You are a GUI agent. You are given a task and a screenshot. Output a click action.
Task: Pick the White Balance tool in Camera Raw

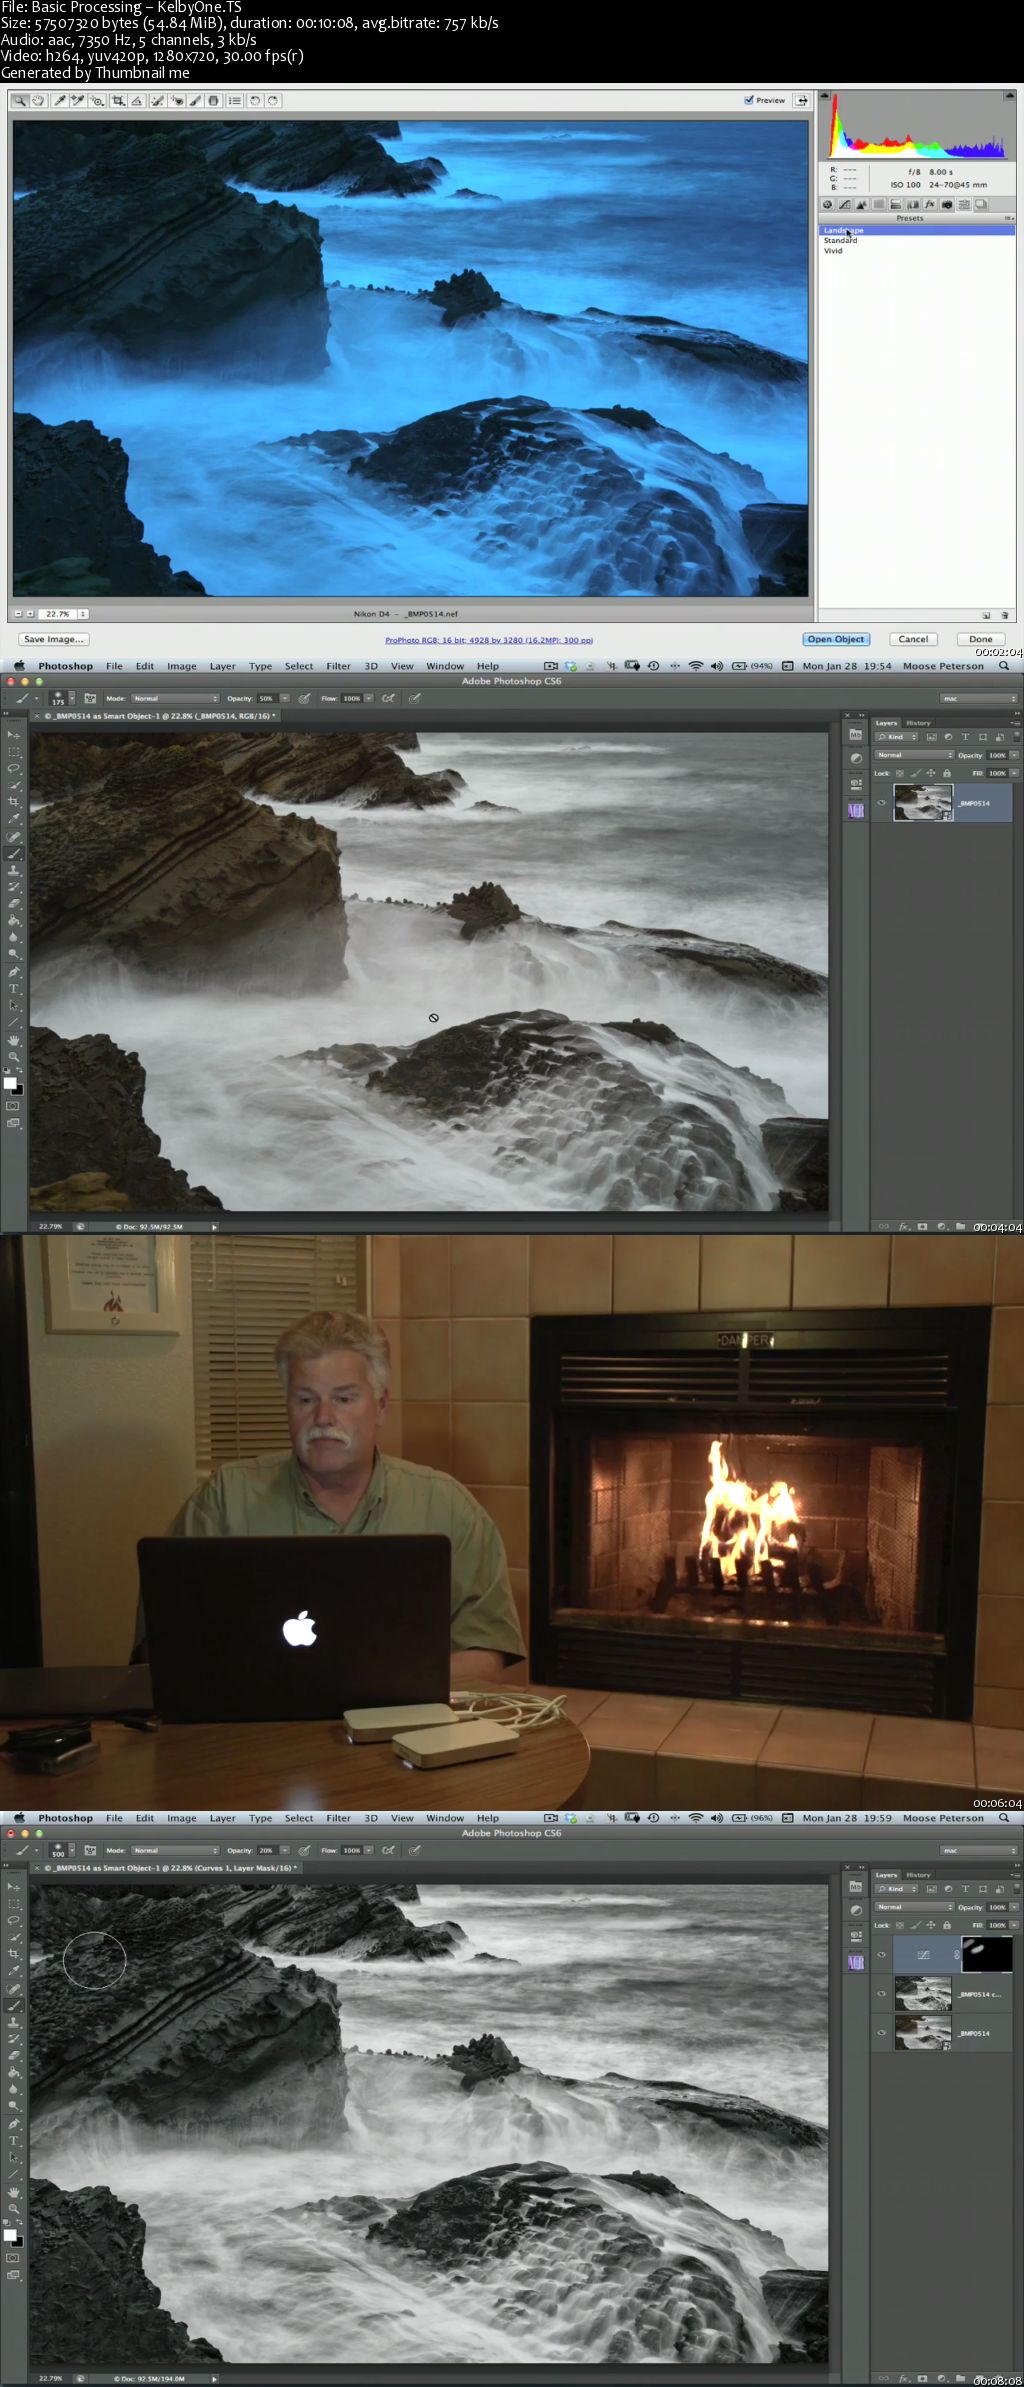click(x=59, y=101)
